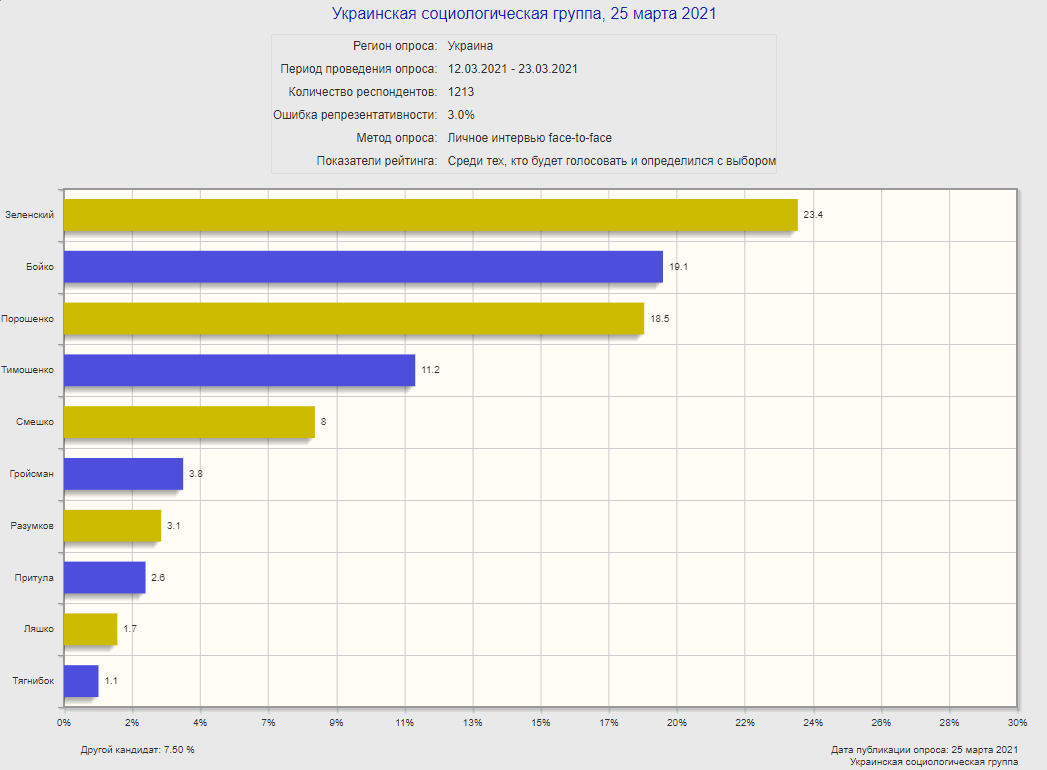Click the 30% mark on the x-axis

(x=1017, y=722)
